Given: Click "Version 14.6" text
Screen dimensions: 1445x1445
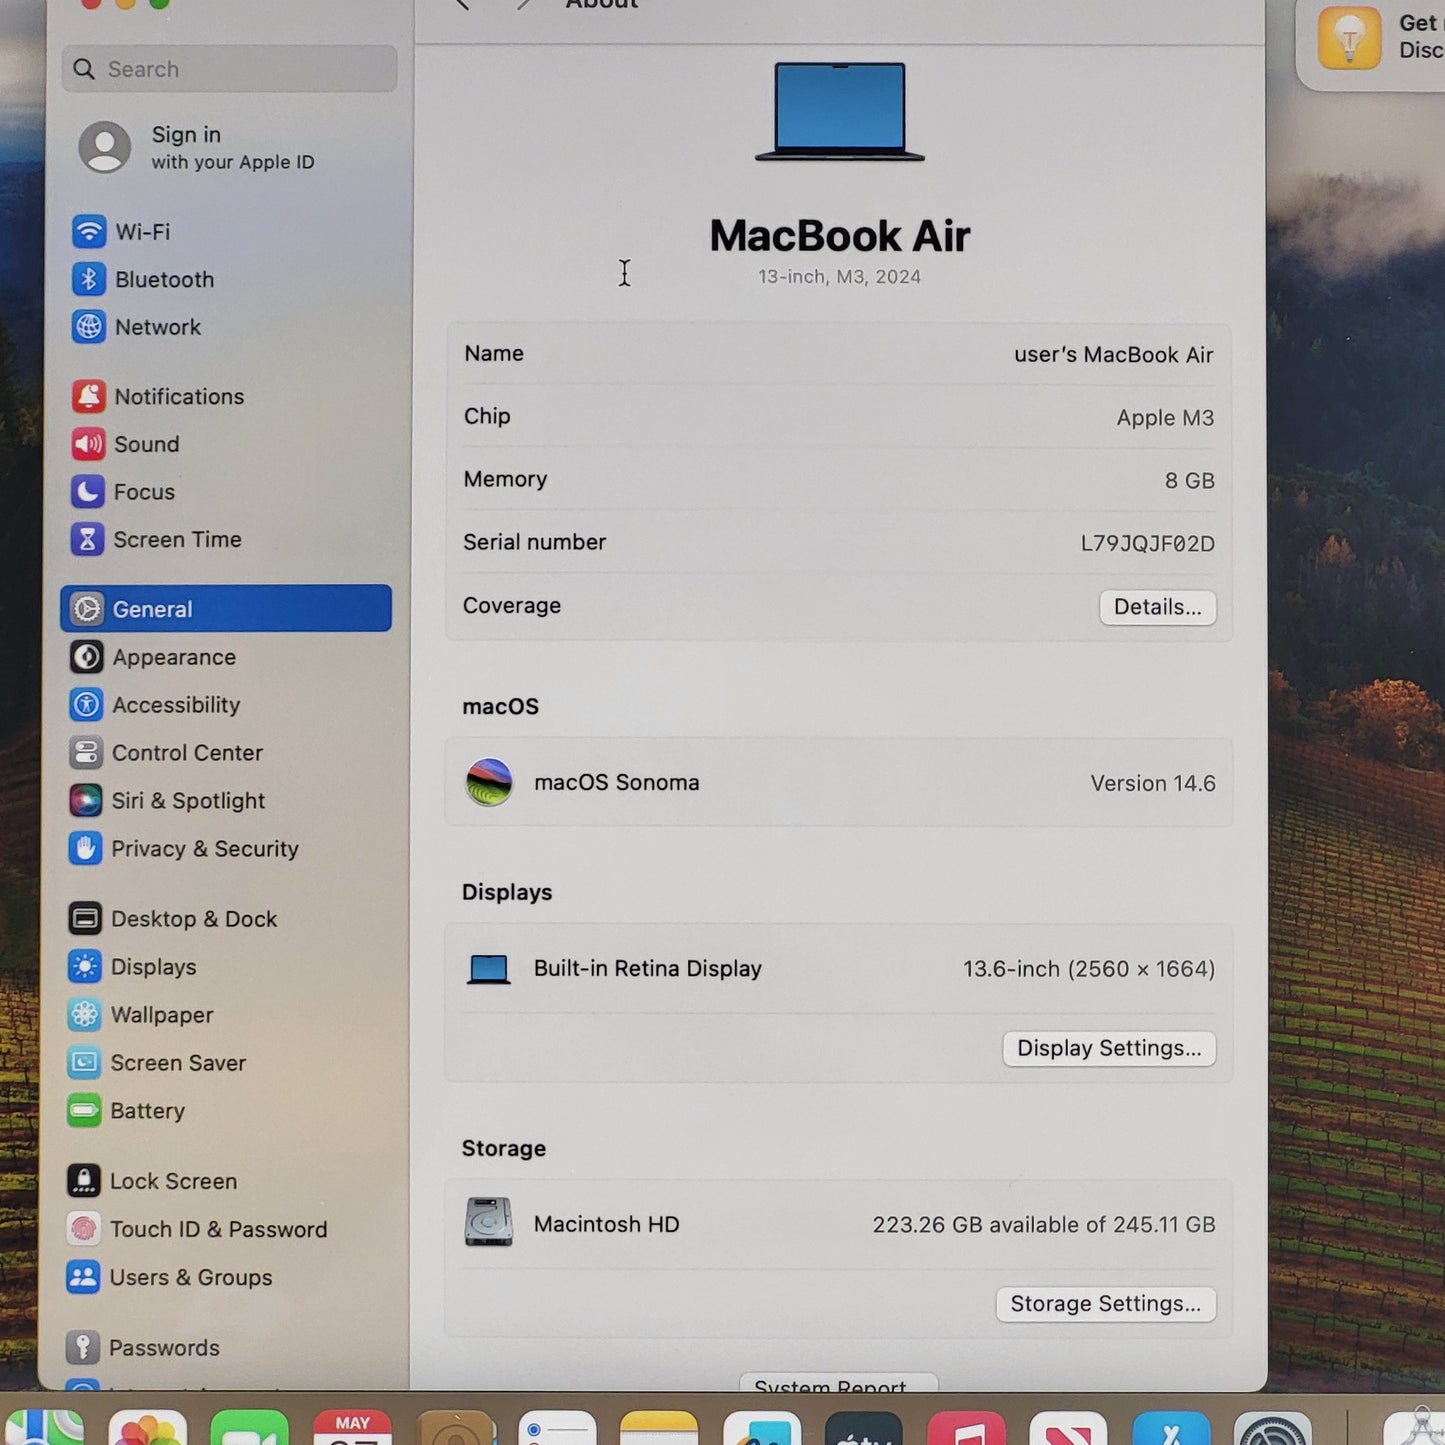Looking at the screenshot, I should (x=1153, y=784).
